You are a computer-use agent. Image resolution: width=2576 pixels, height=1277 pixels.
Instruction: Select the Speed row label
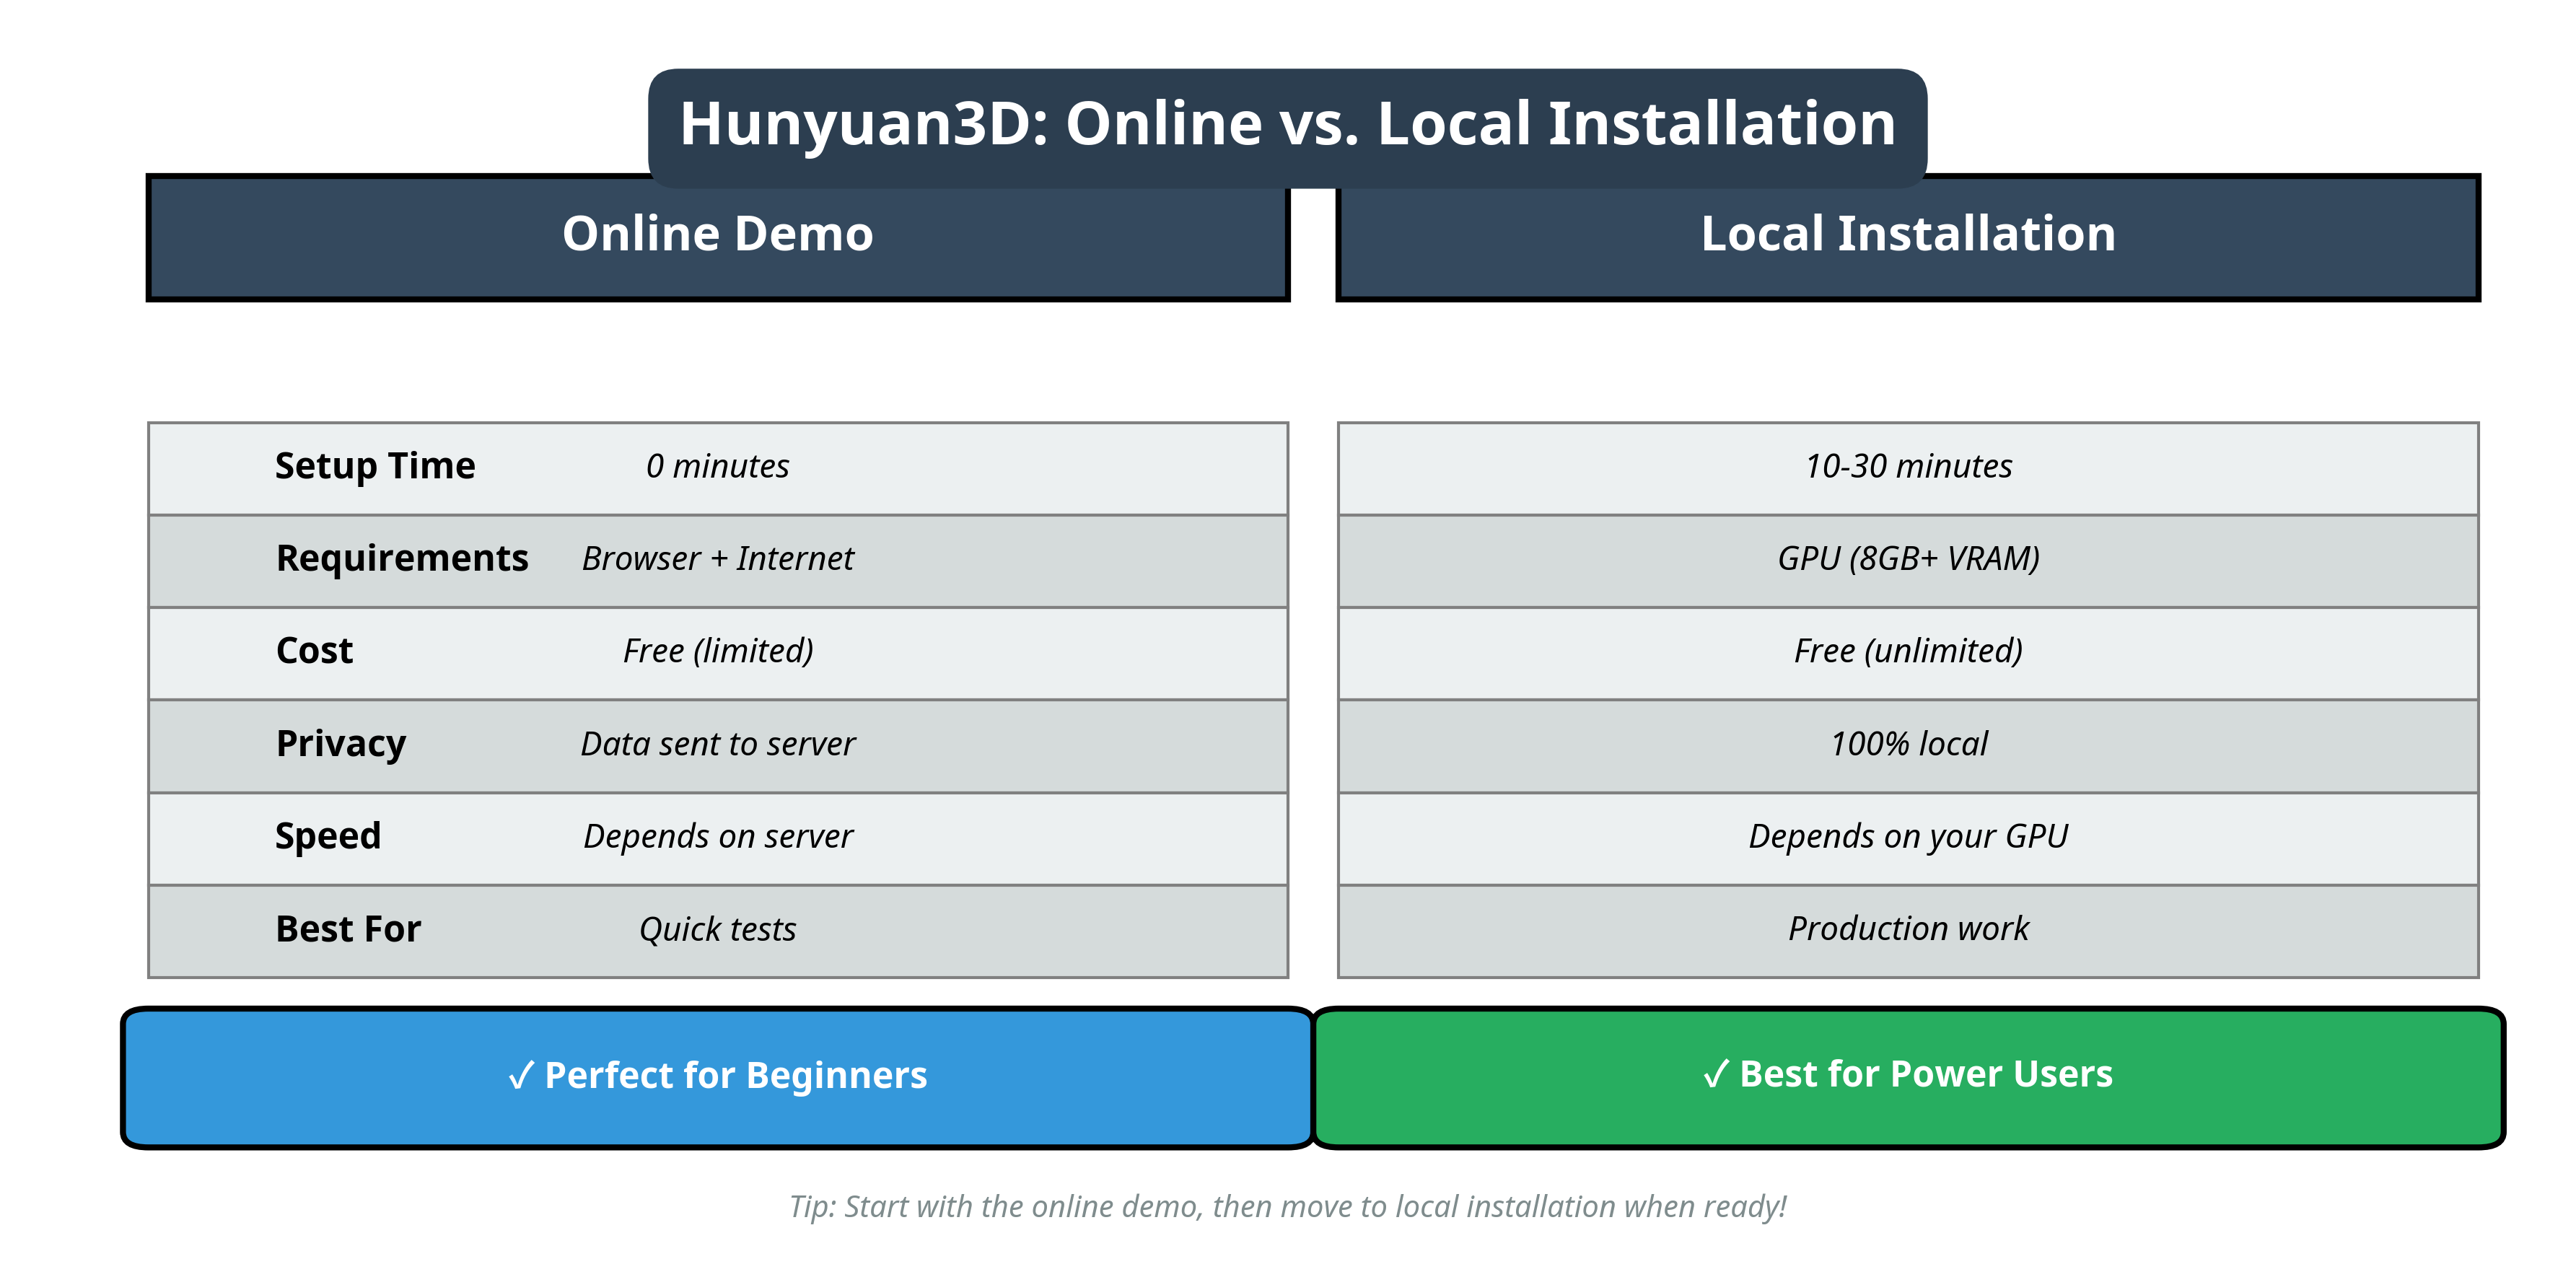click(328, 836)
